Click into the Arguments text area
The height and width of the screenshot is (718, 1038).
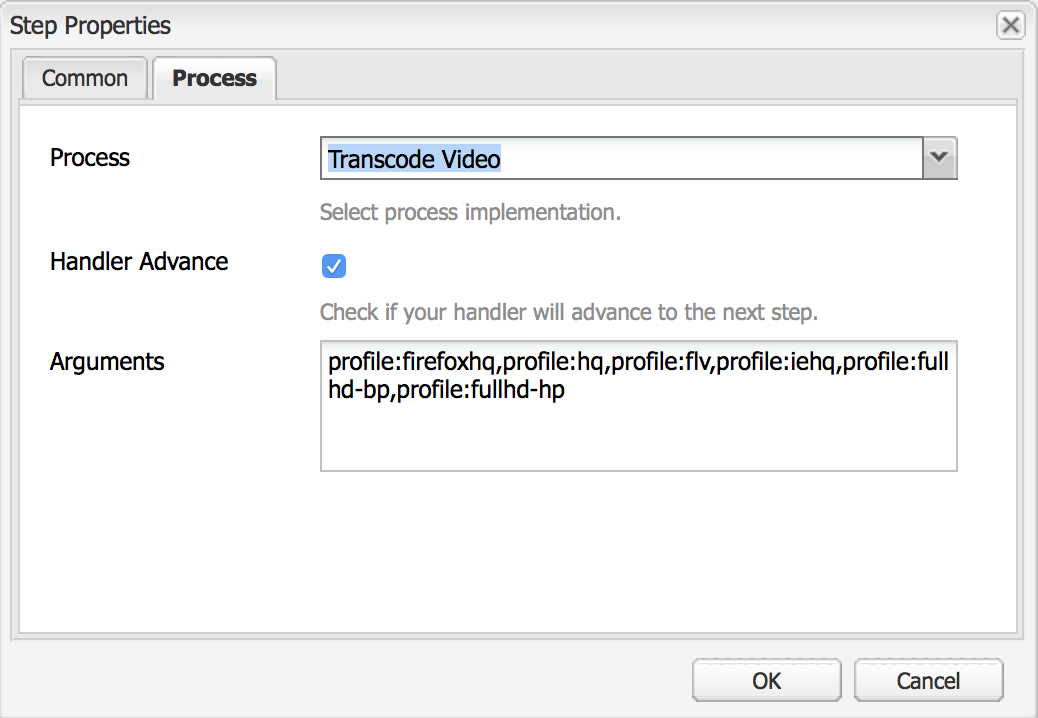click(x=639, y=406)
